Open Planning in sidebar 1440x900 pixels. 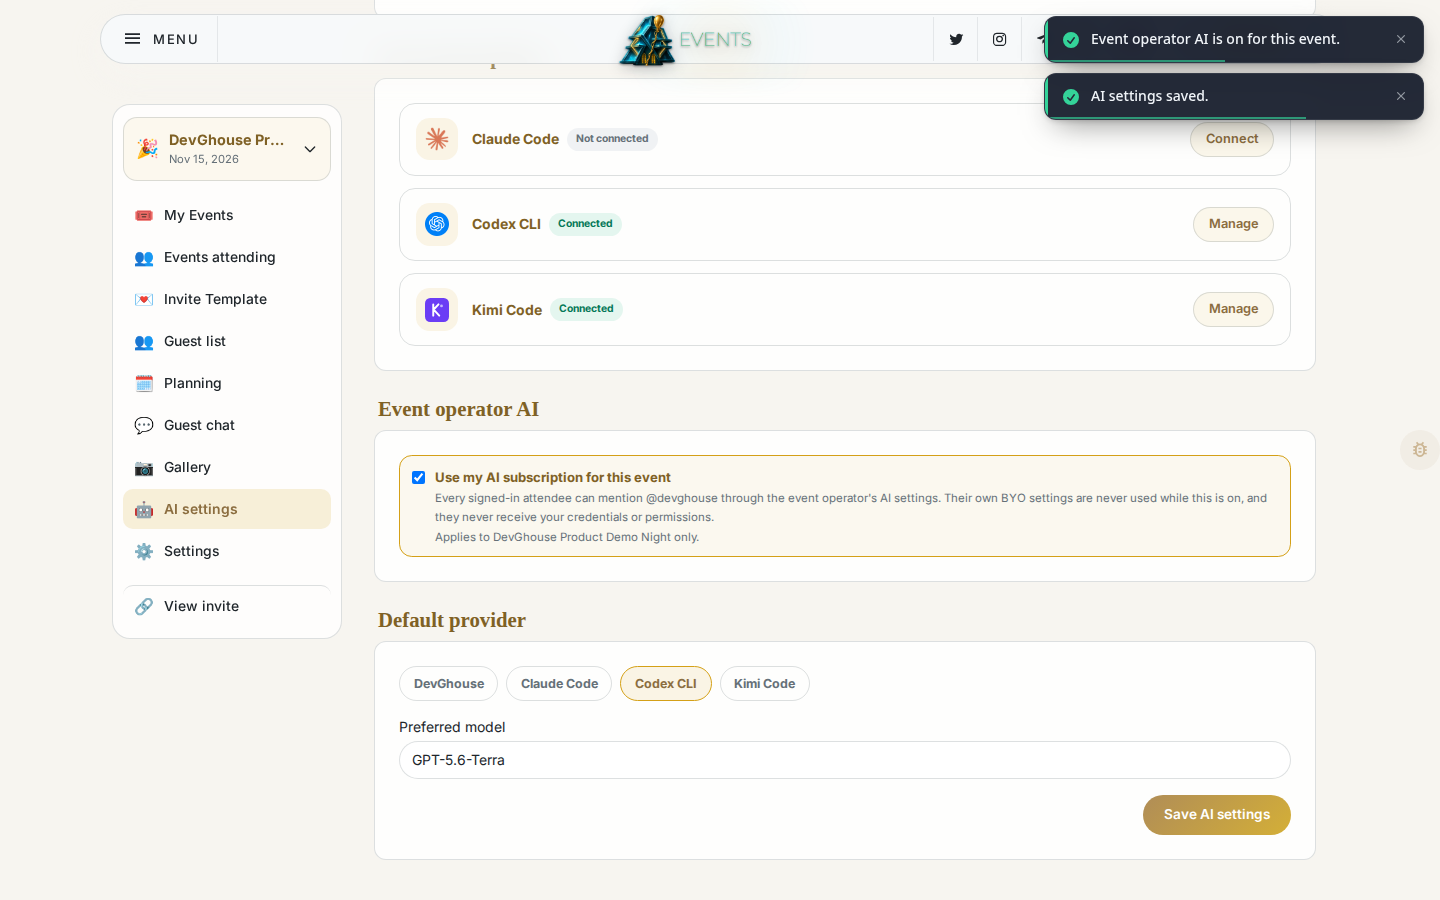227,383
